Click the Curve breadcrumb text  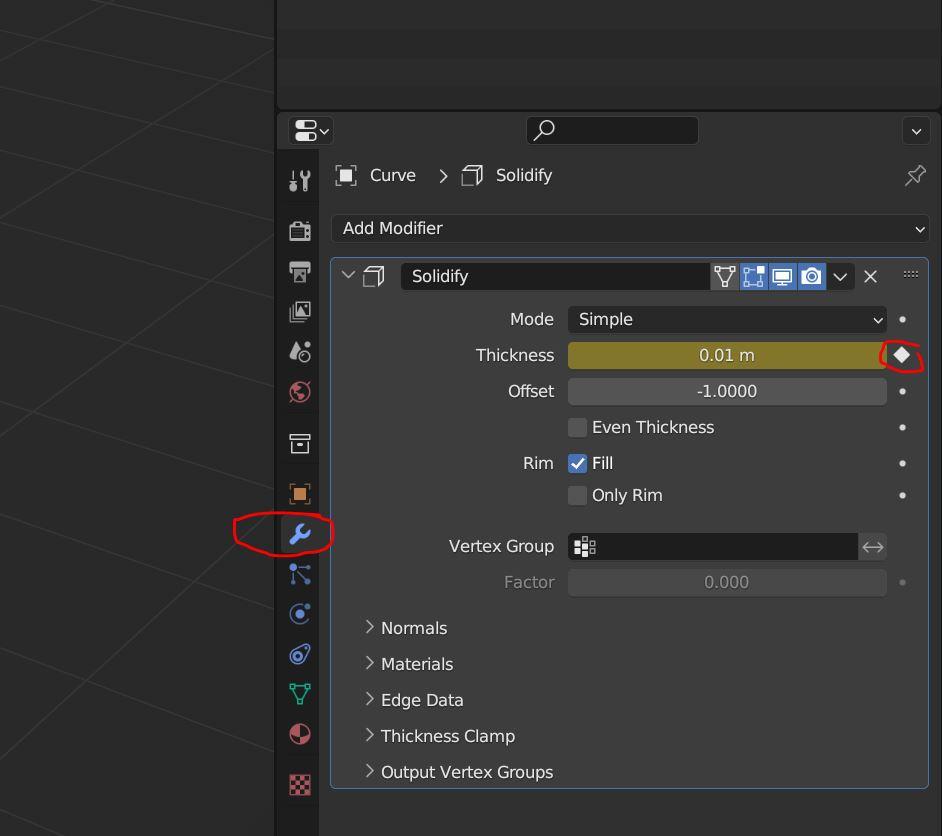pyautogui.click(x=393, y=175)
